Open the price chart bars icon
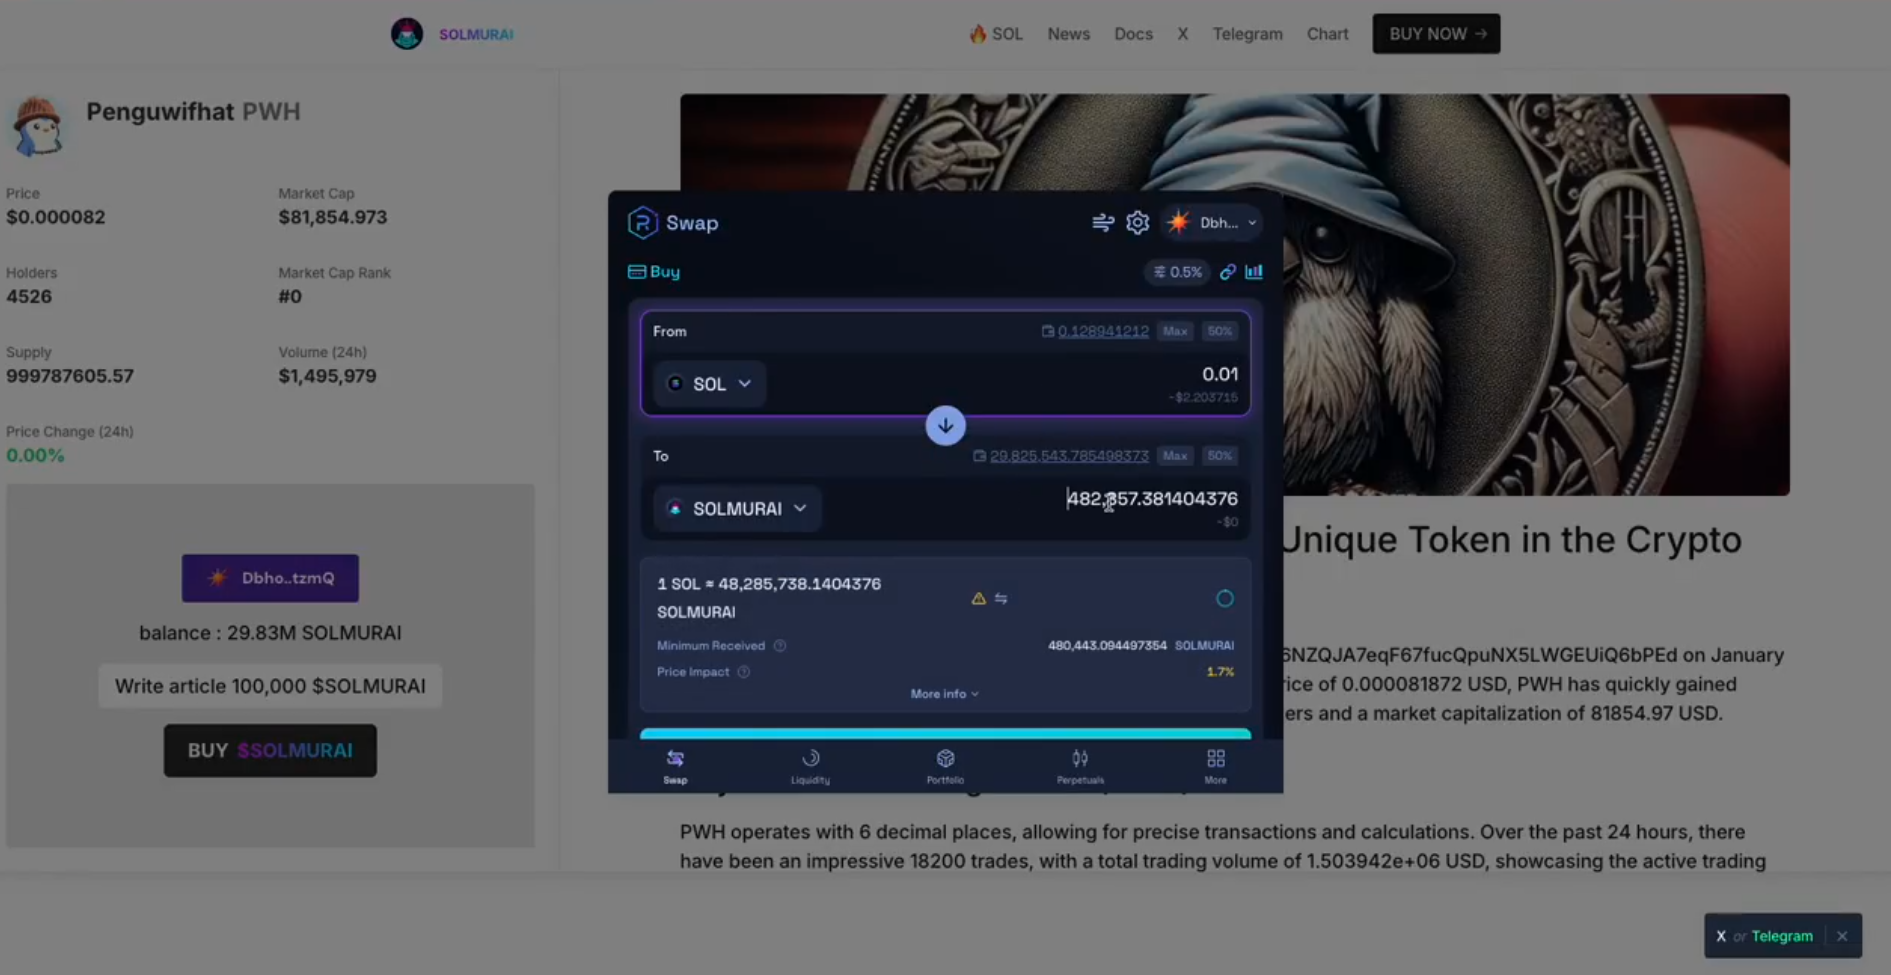 1254,272
